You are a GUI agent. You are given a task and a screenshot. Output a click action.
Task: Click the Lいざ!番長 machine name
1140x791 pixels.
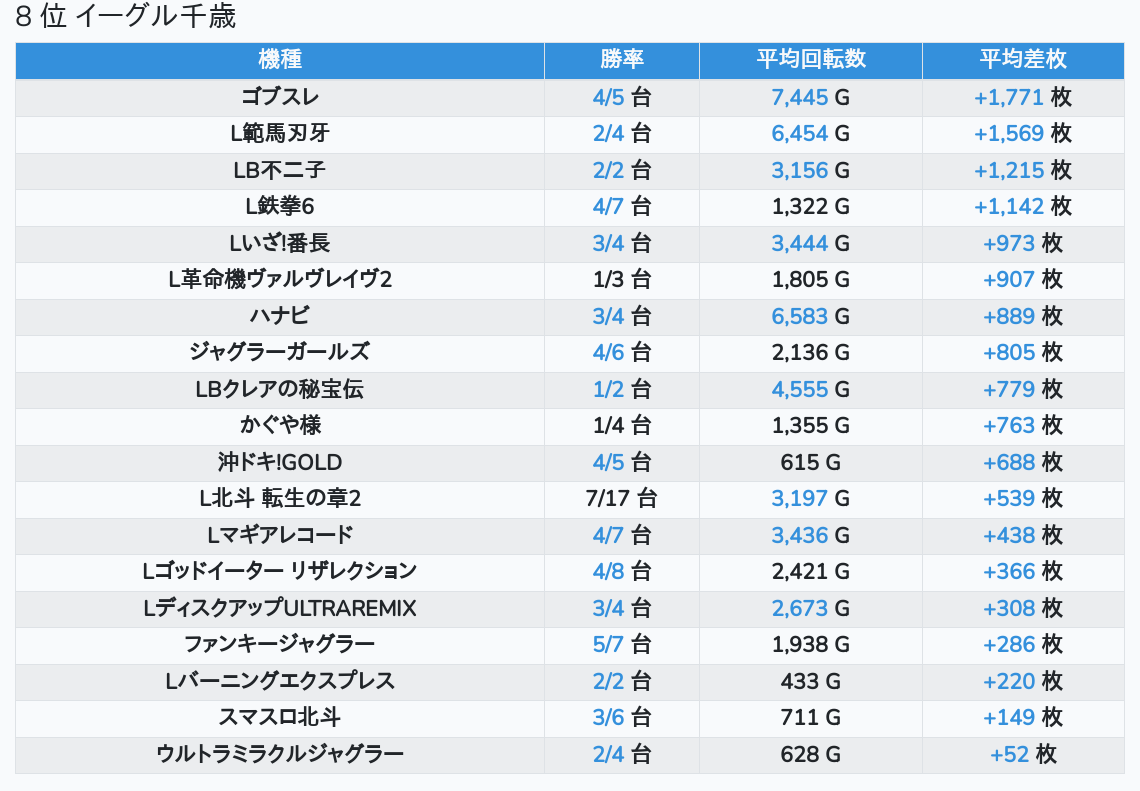pyautogui.click(x=280, y=243)
